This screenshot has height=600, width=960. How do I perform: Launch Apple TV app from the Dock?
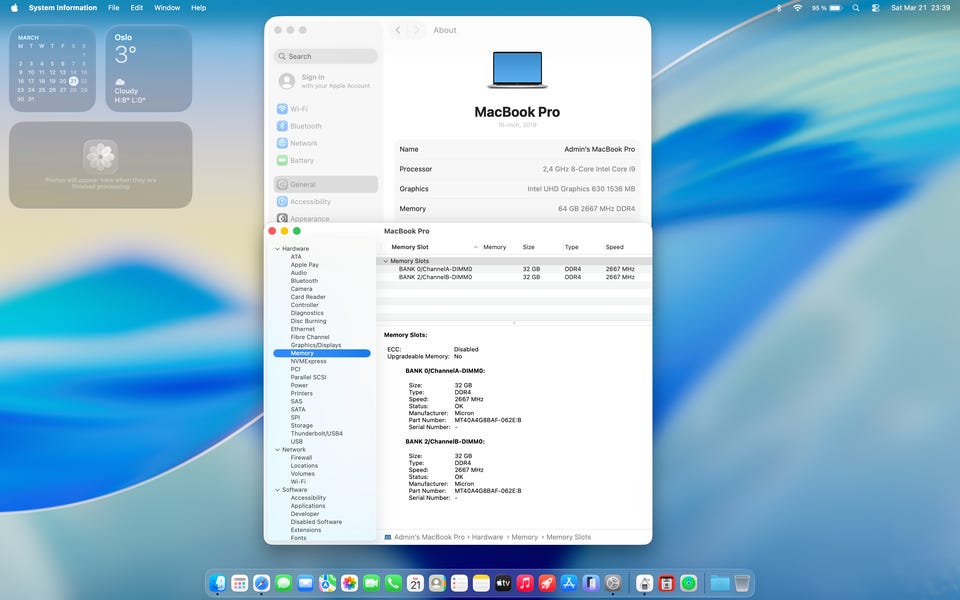(503, 582)
